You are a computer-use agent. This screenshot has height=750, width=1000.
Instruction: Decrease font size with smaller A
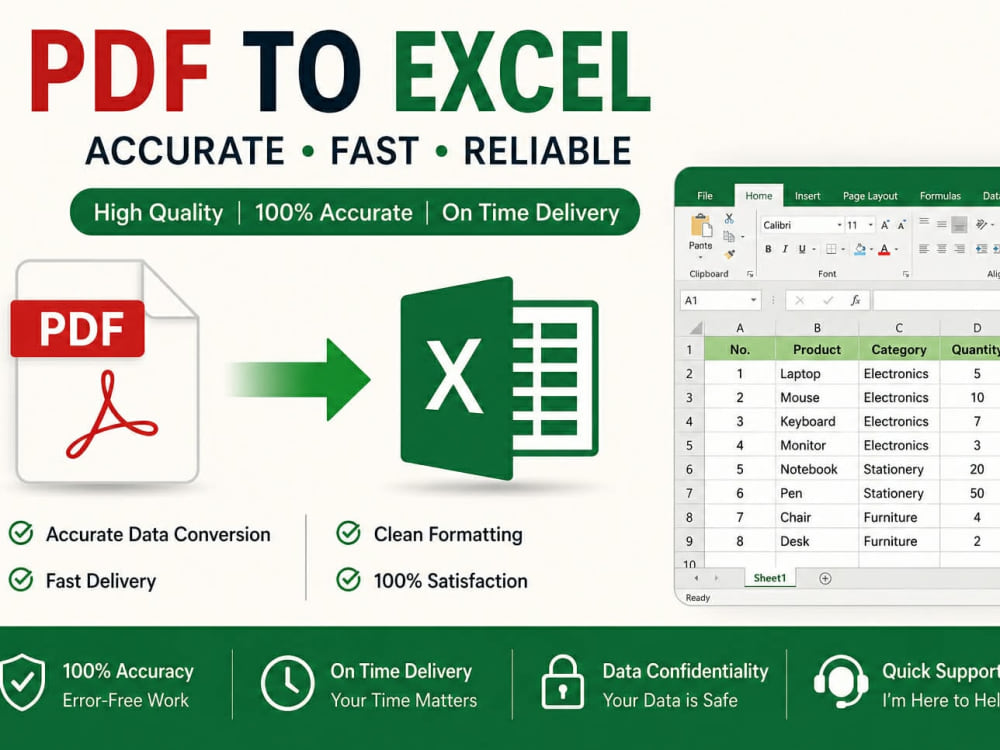tap(901, 225)
